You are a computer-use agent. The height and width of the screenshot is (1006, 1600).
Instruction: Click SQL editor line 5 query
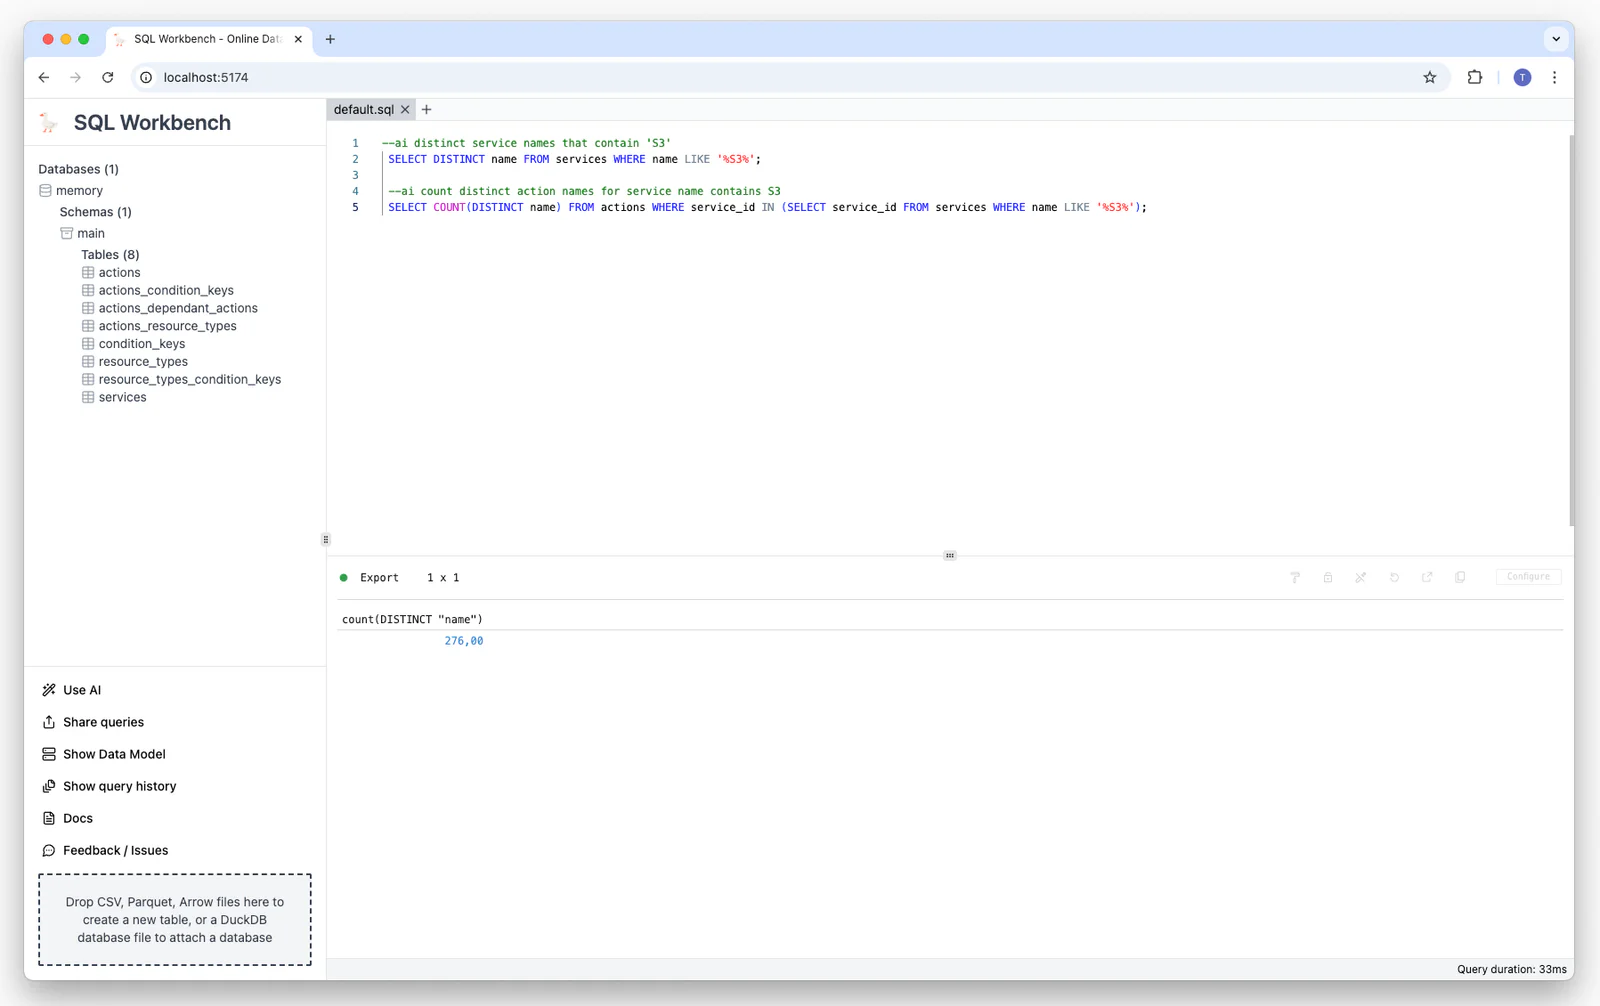tap(767, 208)
